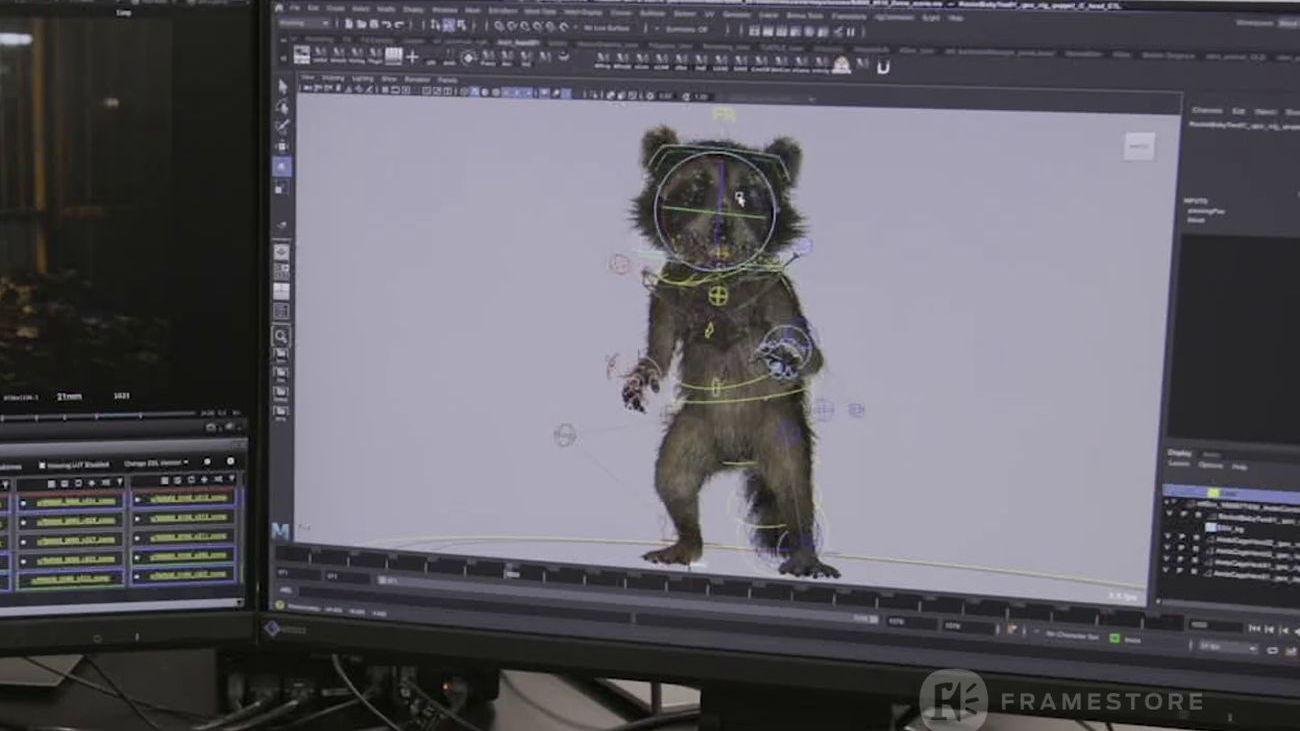Viewport: 1300px width, 731px height.
Task: Click the New Scene icon on status line
Action: tap(348, 25)
